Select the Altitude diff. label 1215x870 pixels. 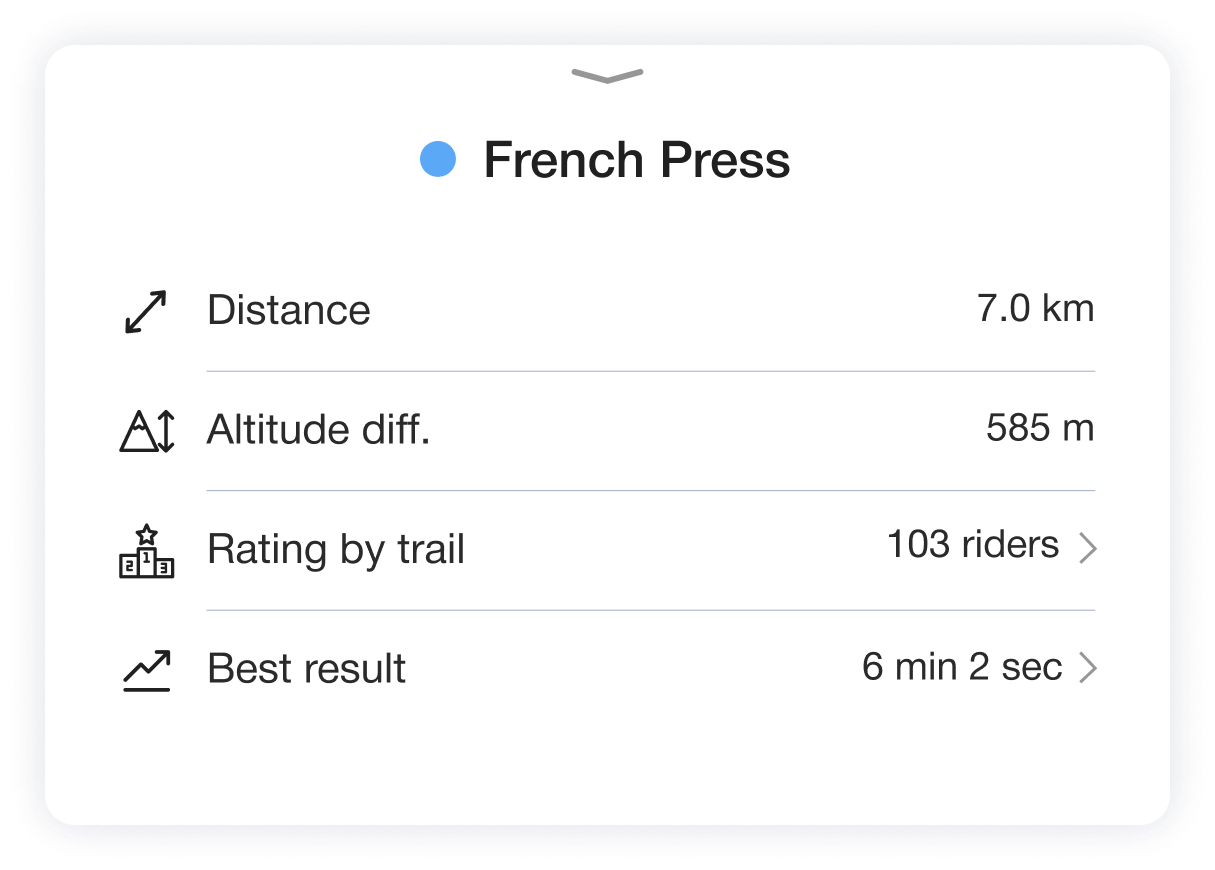(318, 430)
